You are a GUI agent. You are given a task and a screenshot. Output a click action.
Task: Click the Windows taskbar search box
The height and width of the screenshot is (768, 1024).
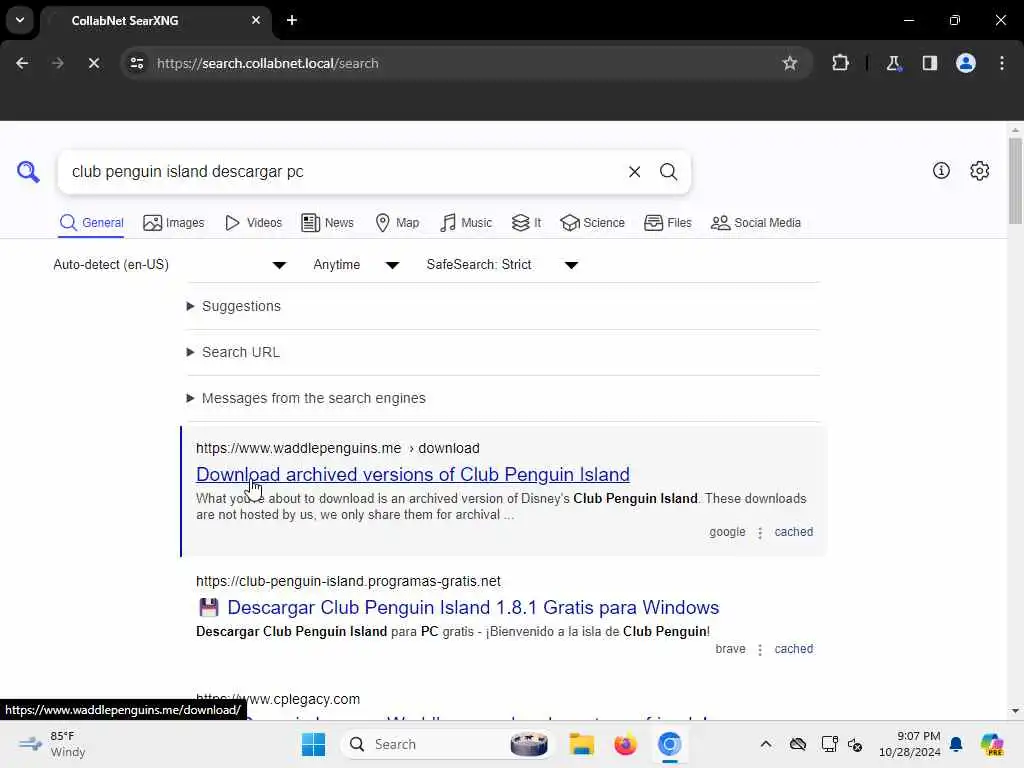pos(446,744)
